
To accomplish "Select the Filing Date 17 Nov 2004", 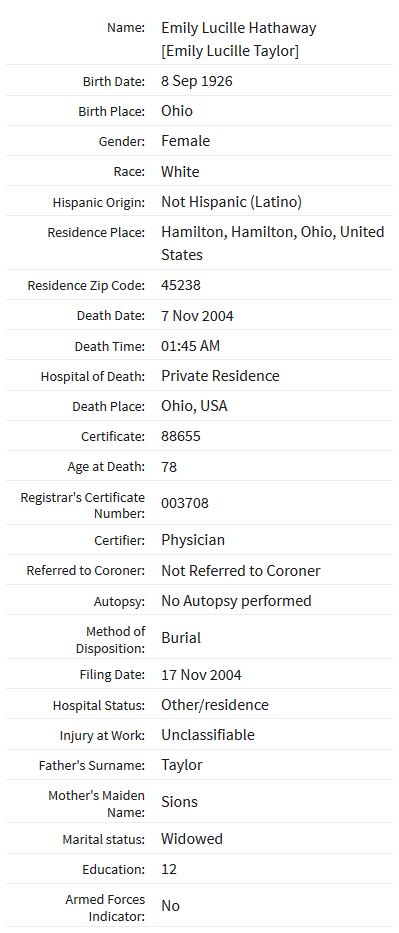I will click(201, 675).
